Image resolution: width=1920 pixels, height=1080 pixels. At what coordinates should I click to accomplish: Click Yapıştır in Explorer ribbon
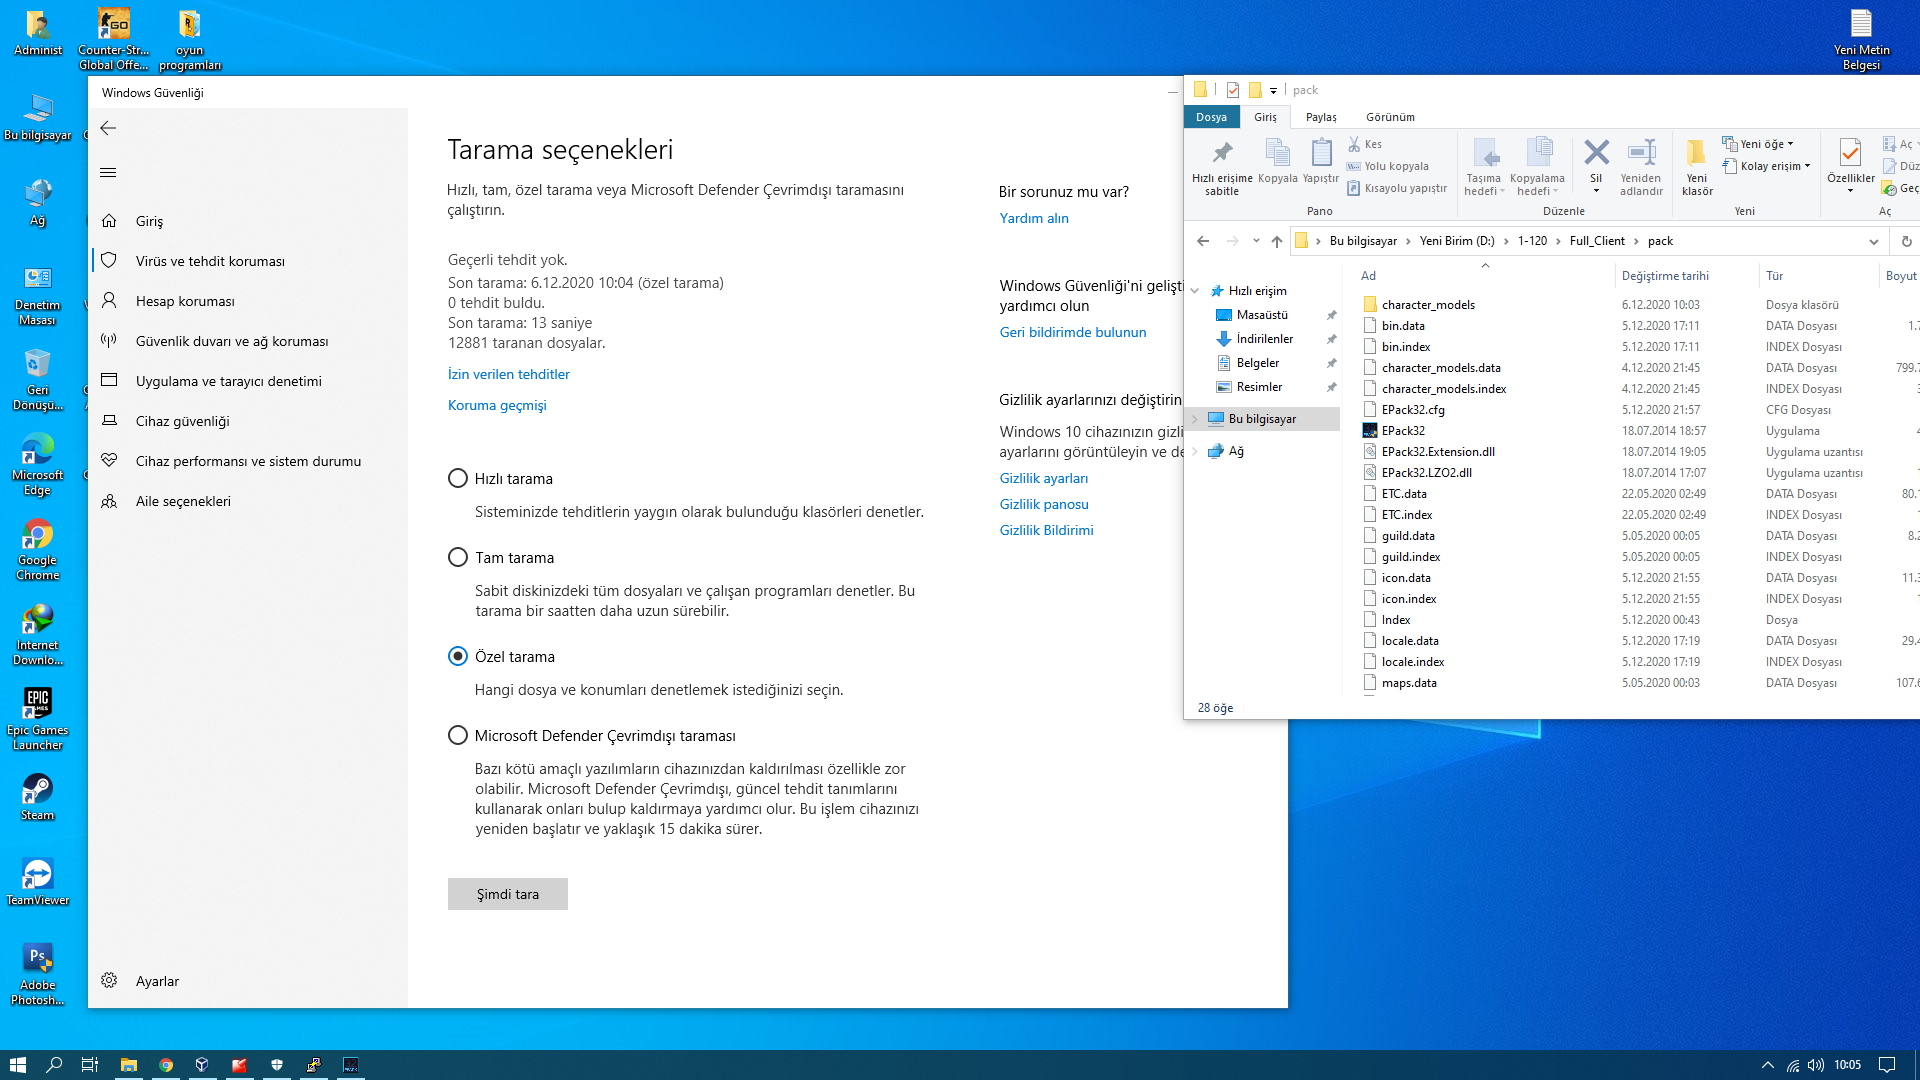pyautogui.click(x=1321, y=162)
